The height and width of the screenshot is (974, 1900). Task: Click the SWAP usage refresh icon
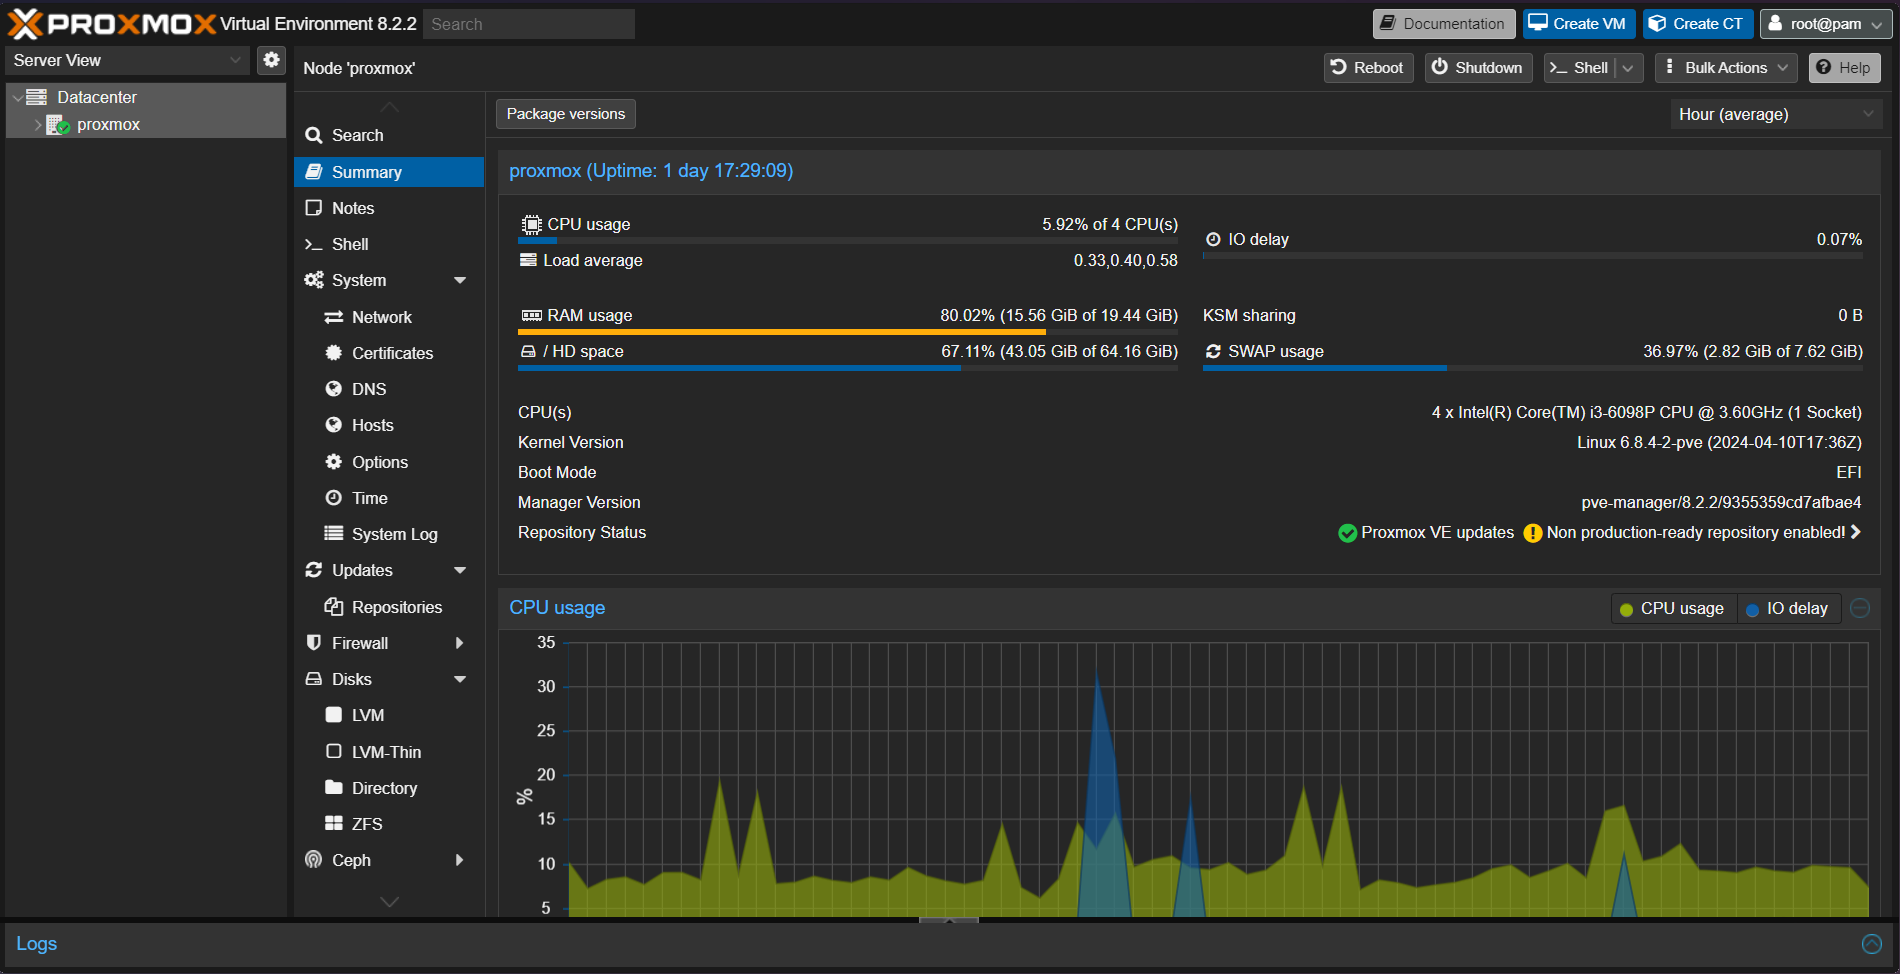point(1213,352)
